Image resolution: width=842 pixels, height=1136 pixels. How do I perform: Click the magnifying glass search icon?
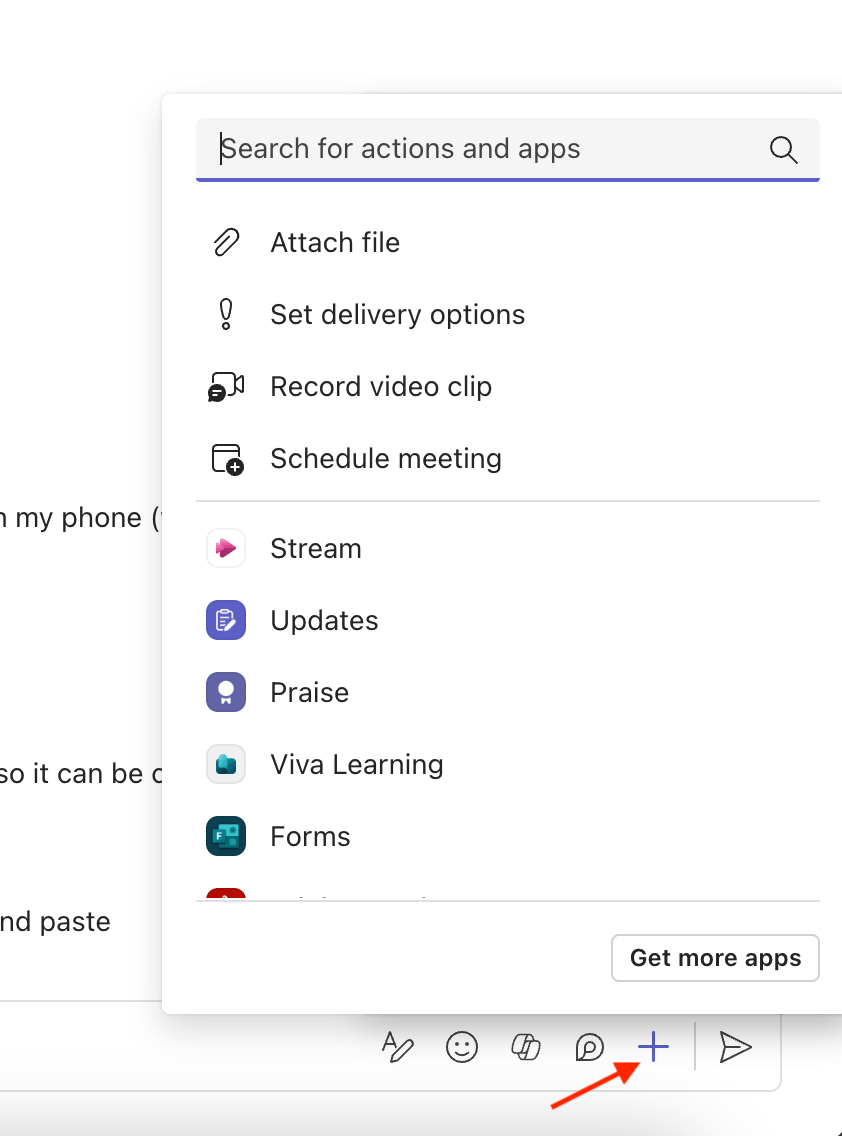tap(783, 150)
